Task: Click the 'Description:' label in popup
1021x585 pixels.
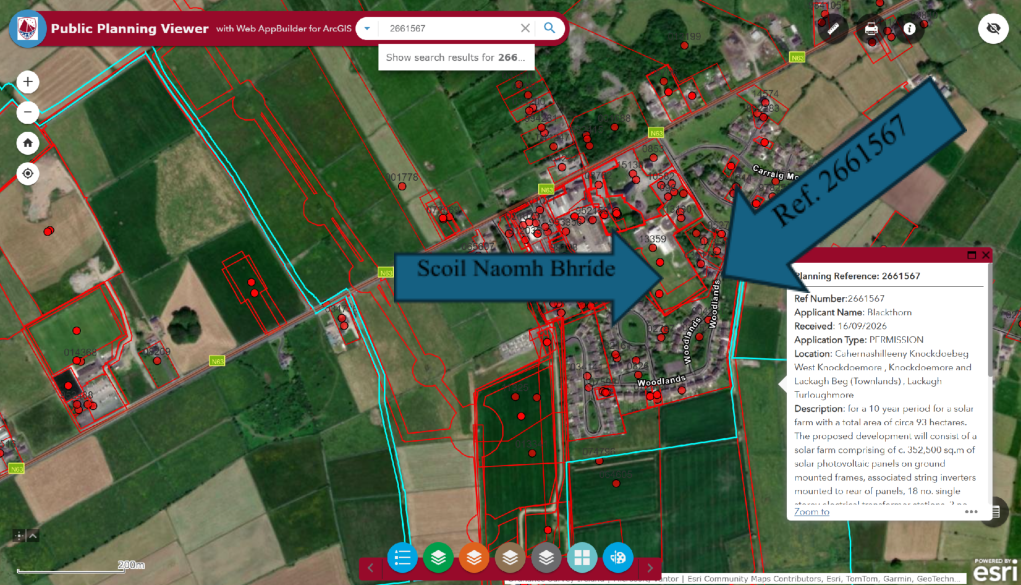Action: [819, 408]
